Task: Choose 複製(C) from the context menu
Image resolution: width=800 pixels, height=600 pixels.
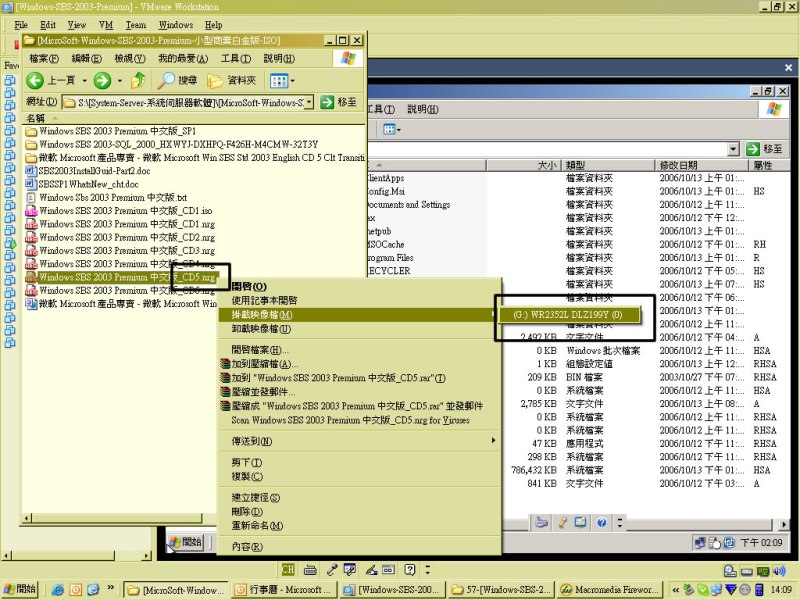Action: click(359, 477)
